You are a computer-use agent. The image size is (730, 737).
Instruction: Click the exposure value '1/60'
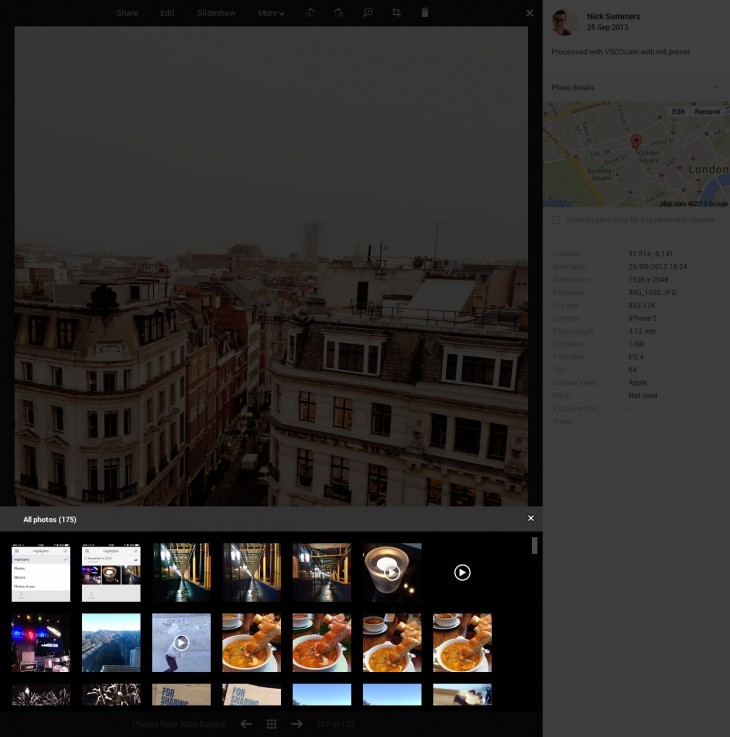point(636,344)
